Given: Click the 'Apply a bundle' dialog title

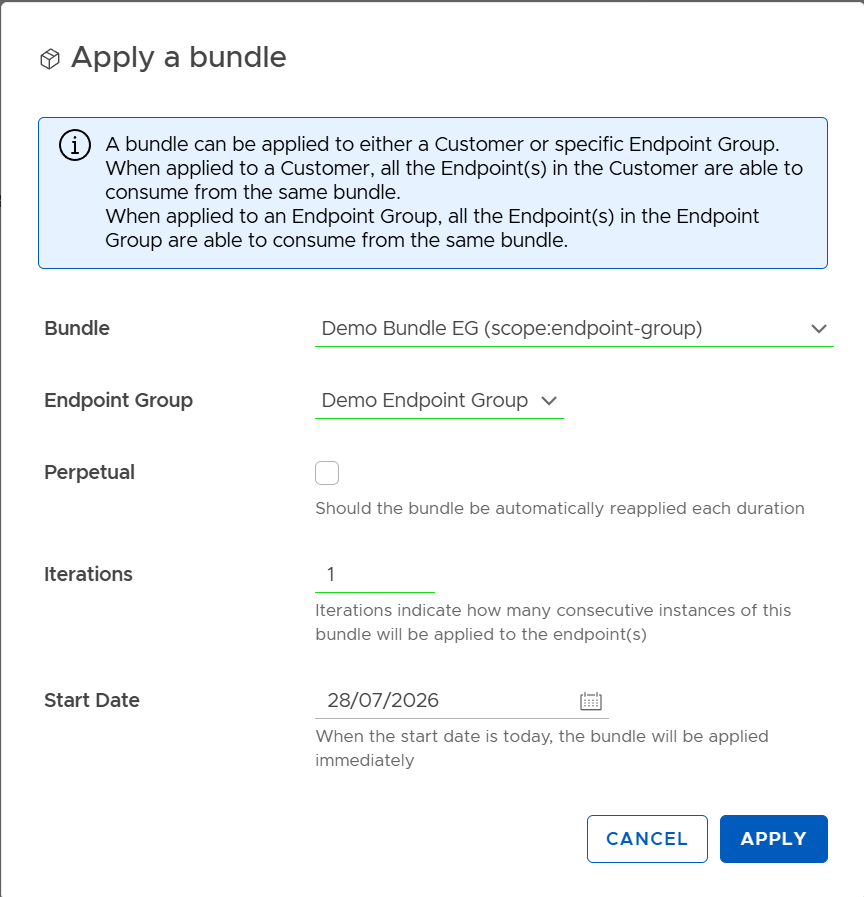Looking at the screenshot, I should click(179, 58).
